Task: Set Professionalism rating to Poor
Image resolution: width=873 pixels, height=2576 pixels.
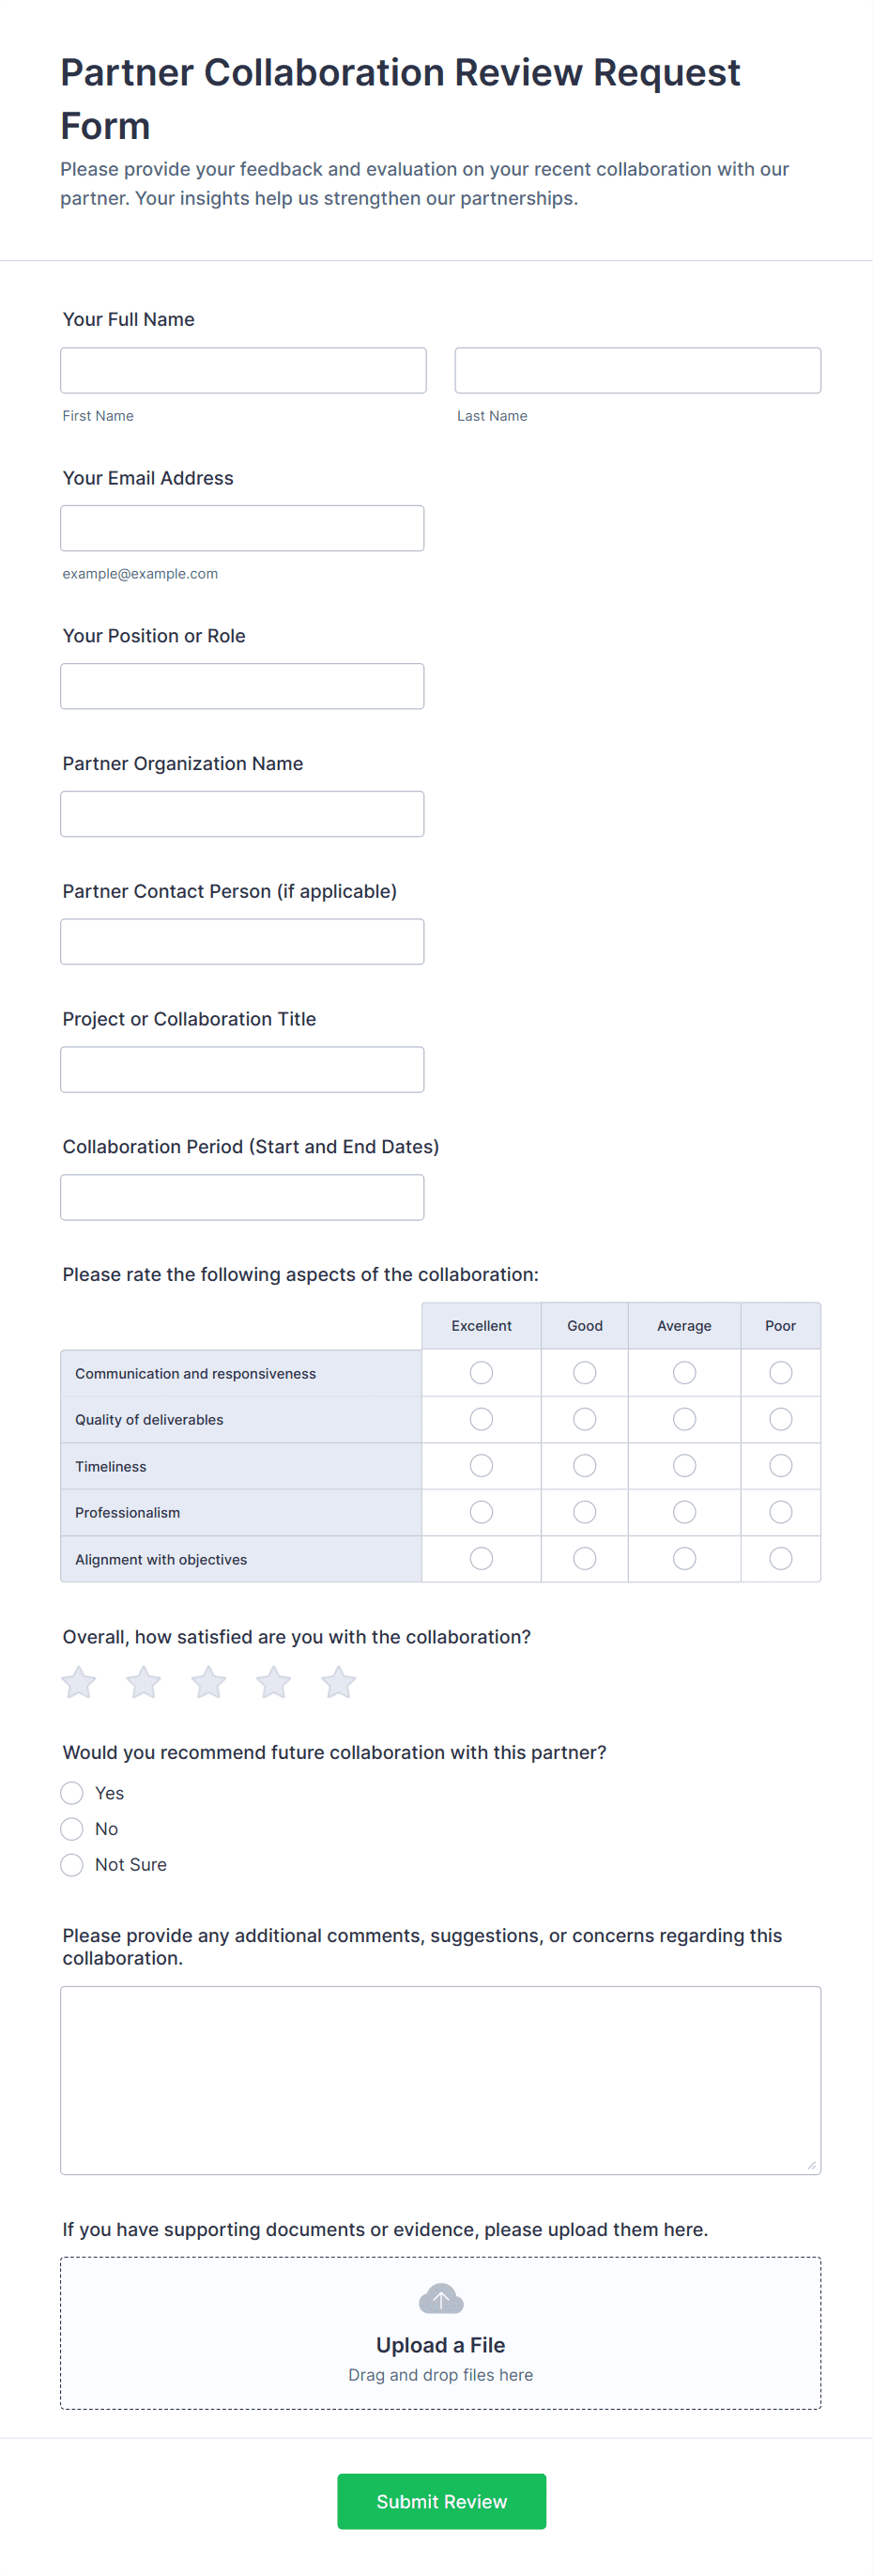Action: click(x=781, y=1512)
